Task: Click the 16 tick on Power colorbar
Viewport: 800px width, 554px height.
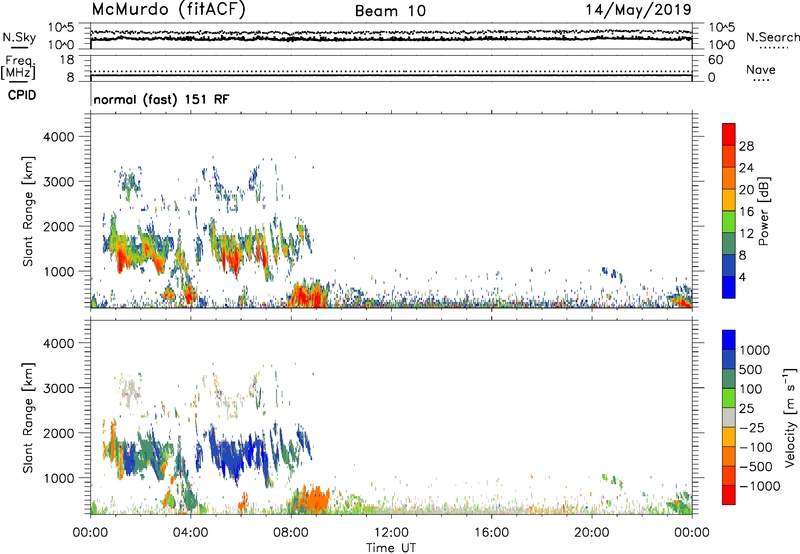Action: 746,212
